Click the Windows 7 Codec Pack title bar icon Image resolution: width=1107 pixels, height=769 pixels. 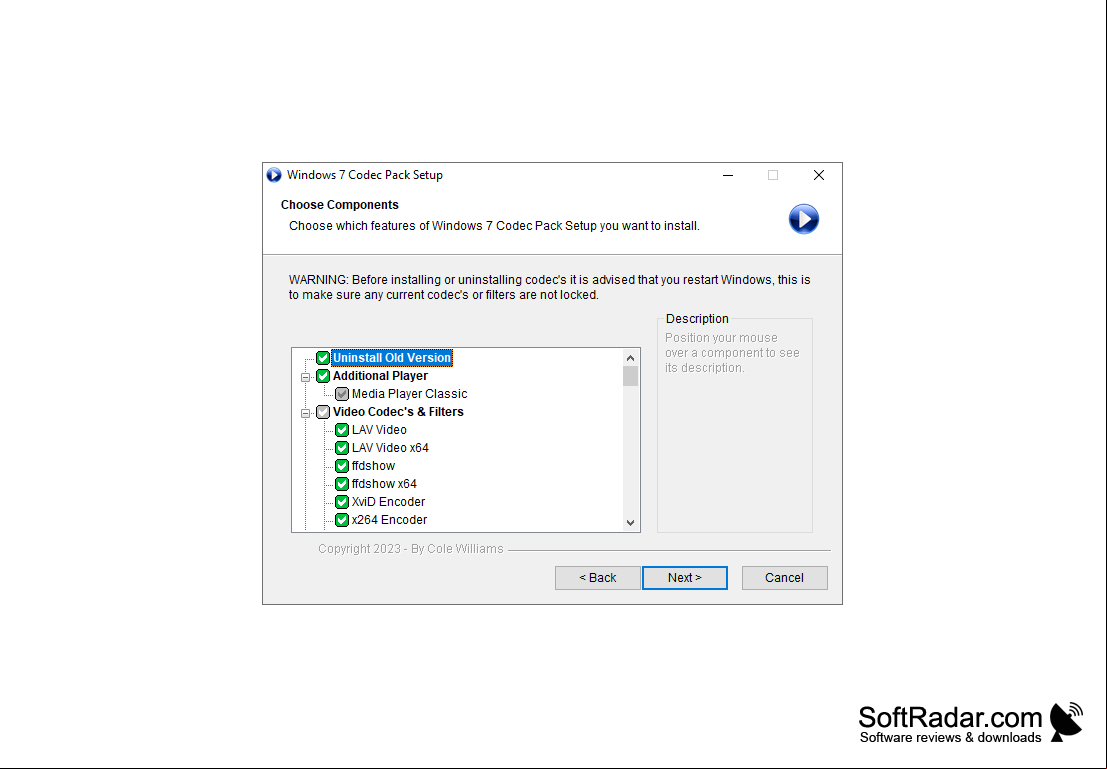[x=274, y=175]
